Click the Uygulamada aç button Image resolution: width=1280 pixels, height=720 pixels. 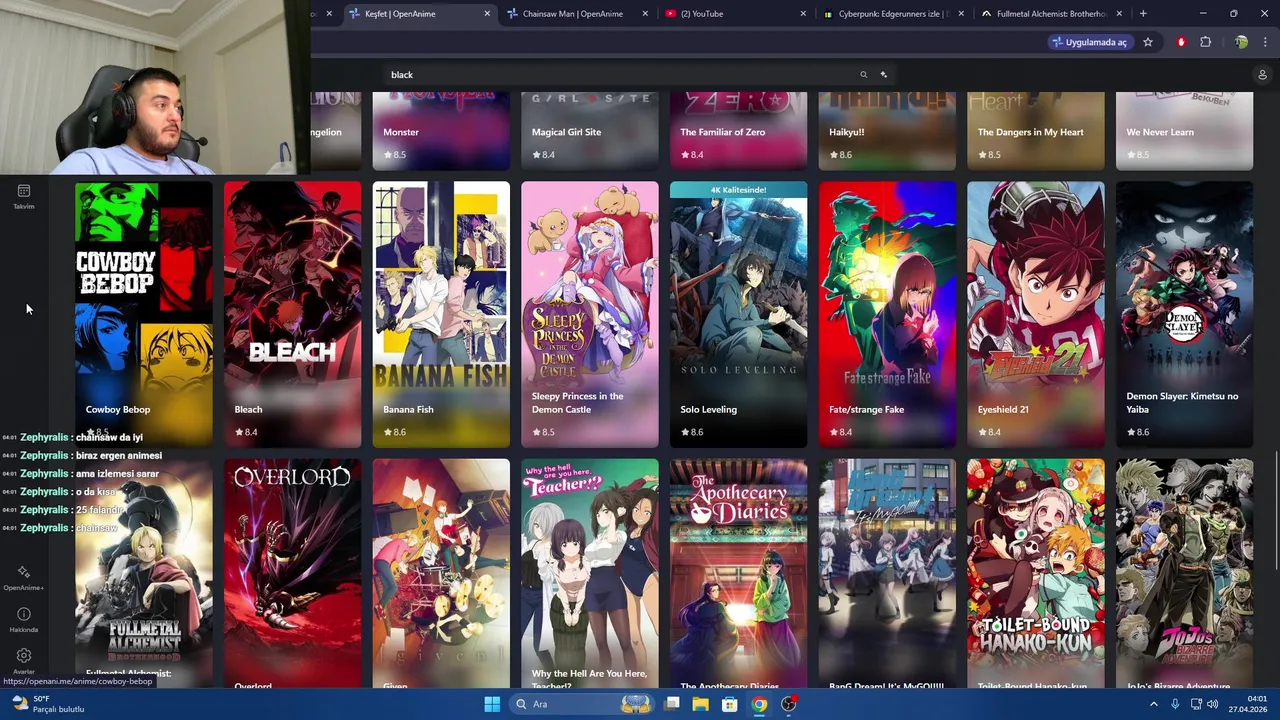[x=1089, y=42]
